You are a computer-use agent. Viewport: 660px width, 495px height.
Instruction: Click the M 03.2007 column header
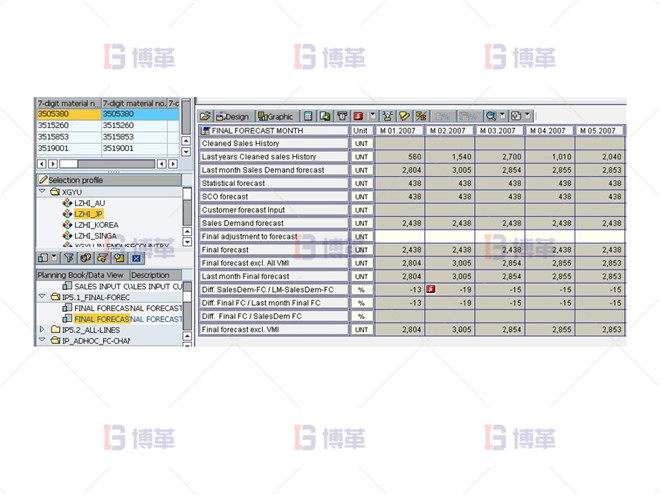pos(499,130)
